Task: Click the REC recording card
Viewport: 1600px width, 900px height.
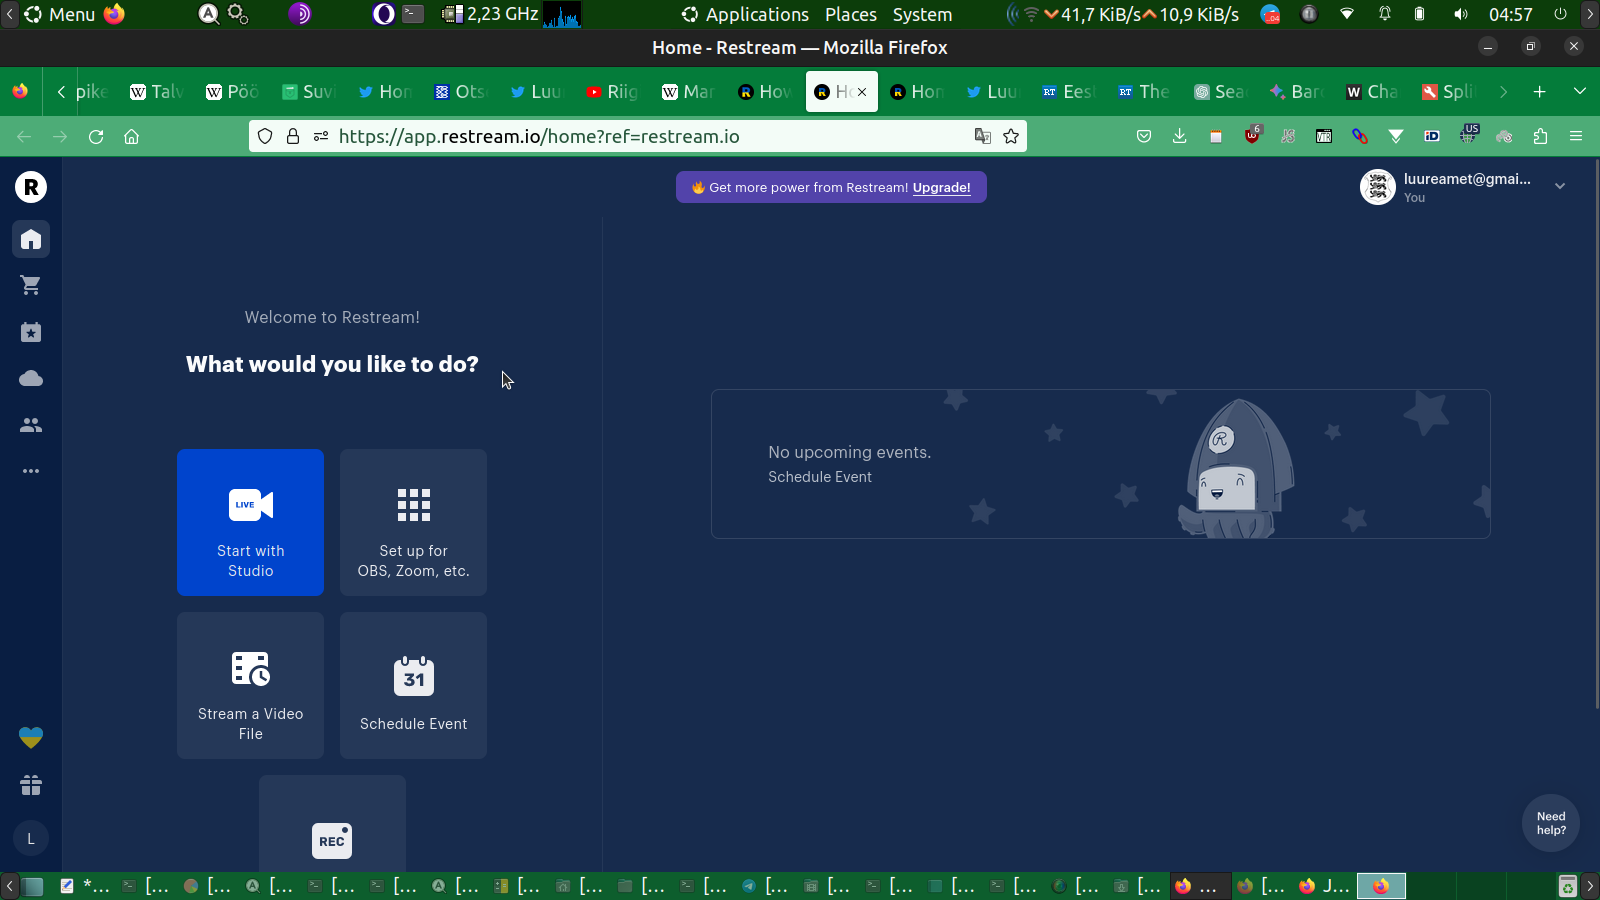Action: 332,824
